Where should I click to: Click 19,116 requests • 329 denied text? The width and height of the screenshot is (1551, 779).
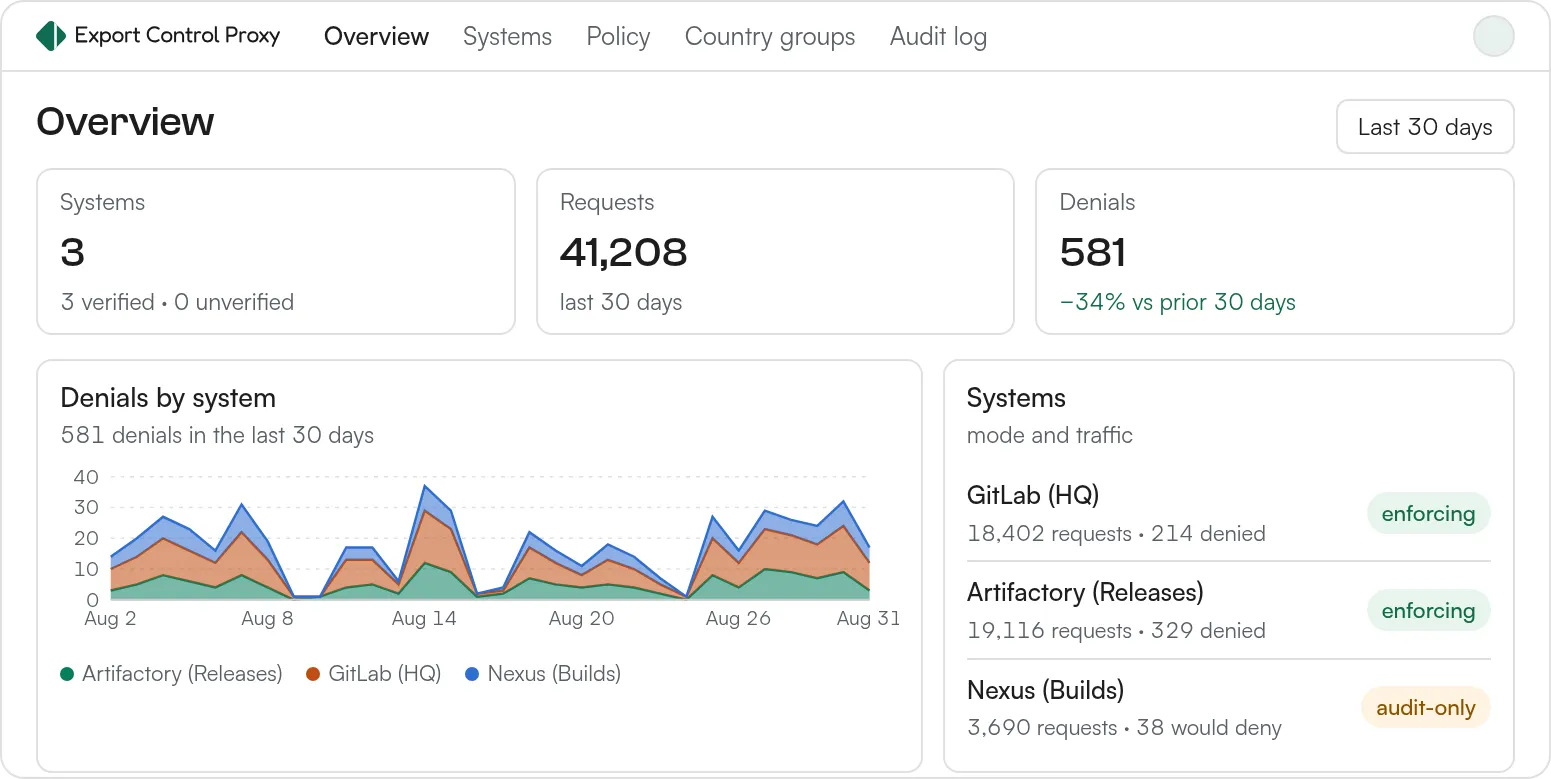(1116, 631)
